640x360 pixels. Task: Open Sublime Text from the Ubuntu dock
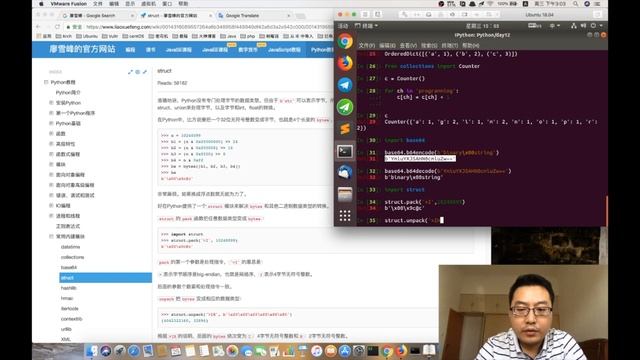click(x=345, y=129)
